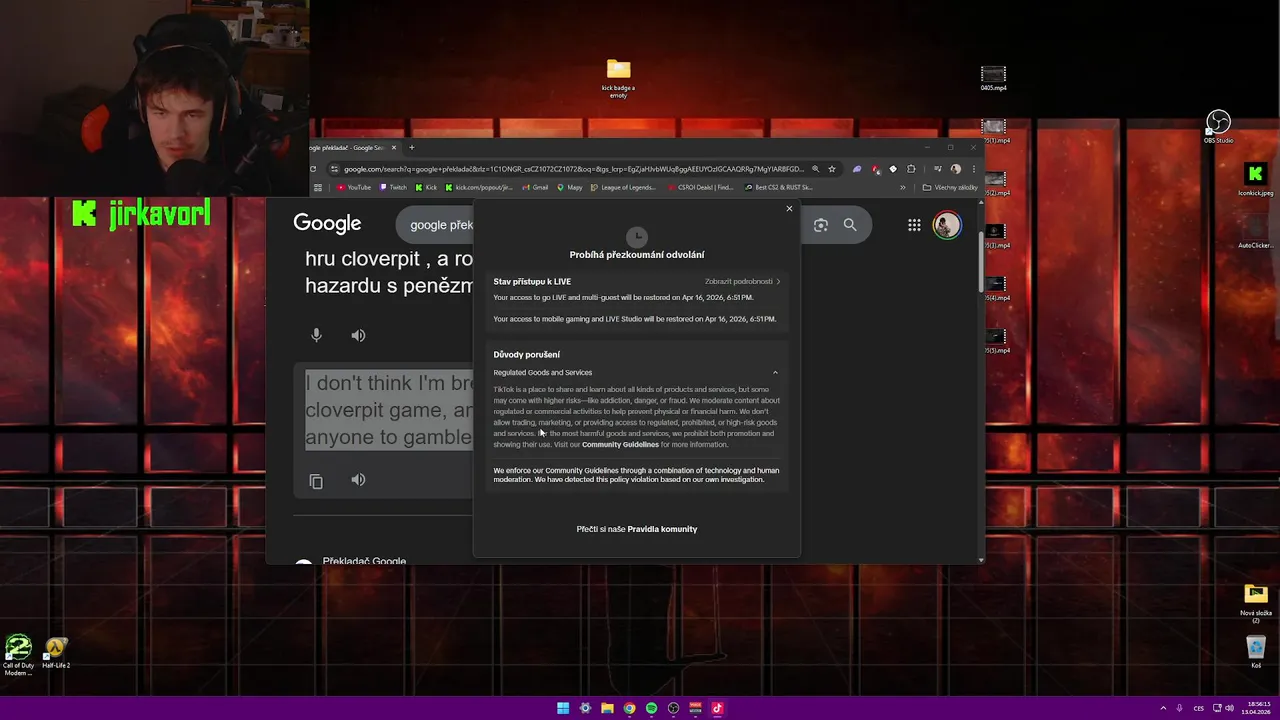Click the microphone icon in the system tray
Screen dimensions: 1280x720
click(x=1179, y=708)
